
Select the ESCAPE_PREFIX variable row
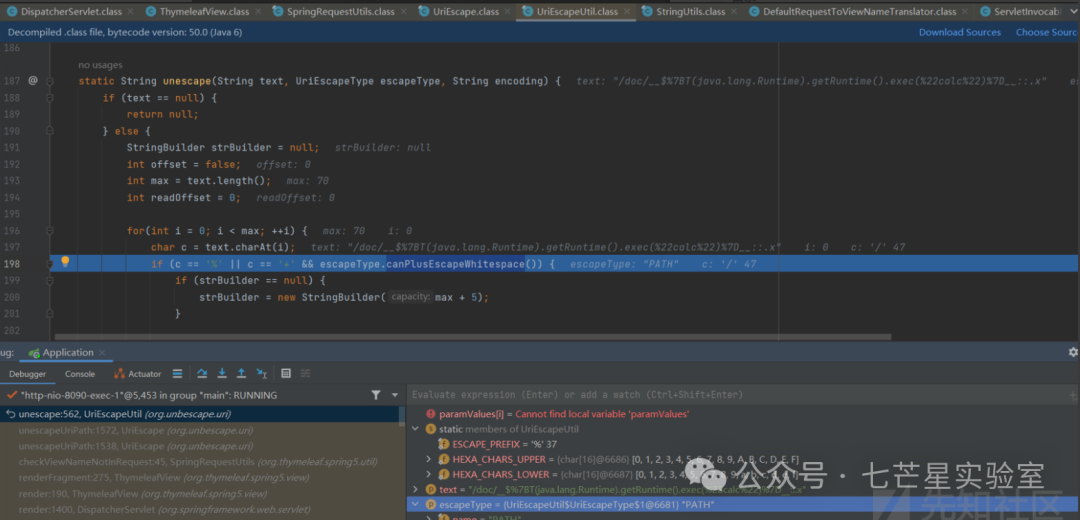click(743, 444)
